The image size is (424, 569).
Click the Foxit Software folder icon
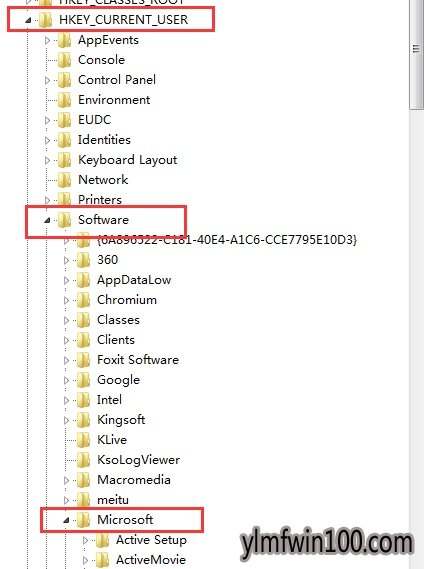pyautogui.click(x=83, y=360)
